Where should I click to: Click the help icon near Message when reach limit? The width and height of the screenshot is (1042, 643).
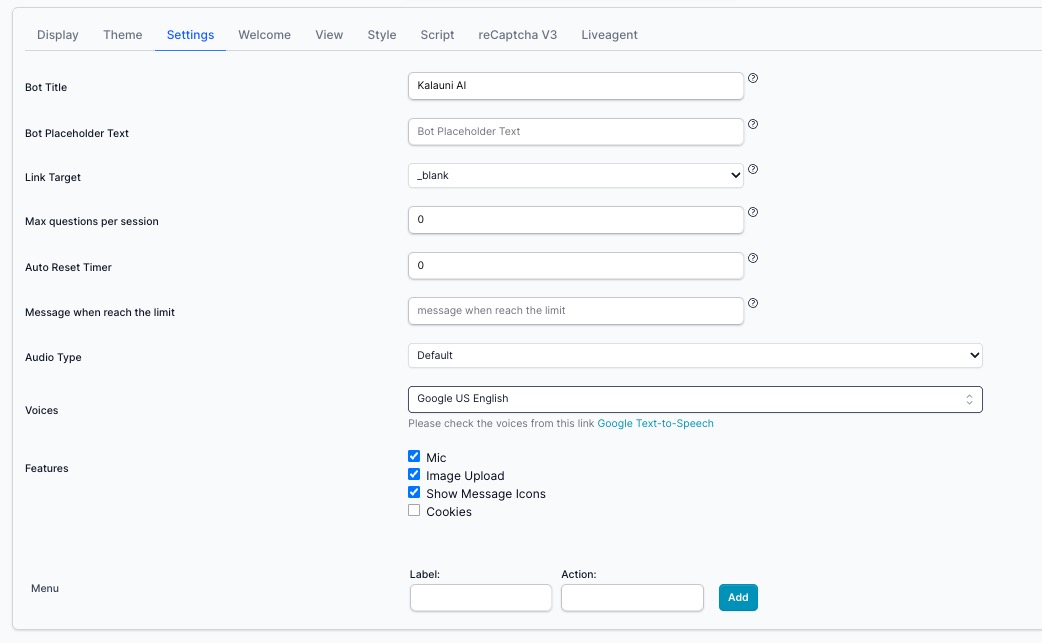[x=752, y=302]
